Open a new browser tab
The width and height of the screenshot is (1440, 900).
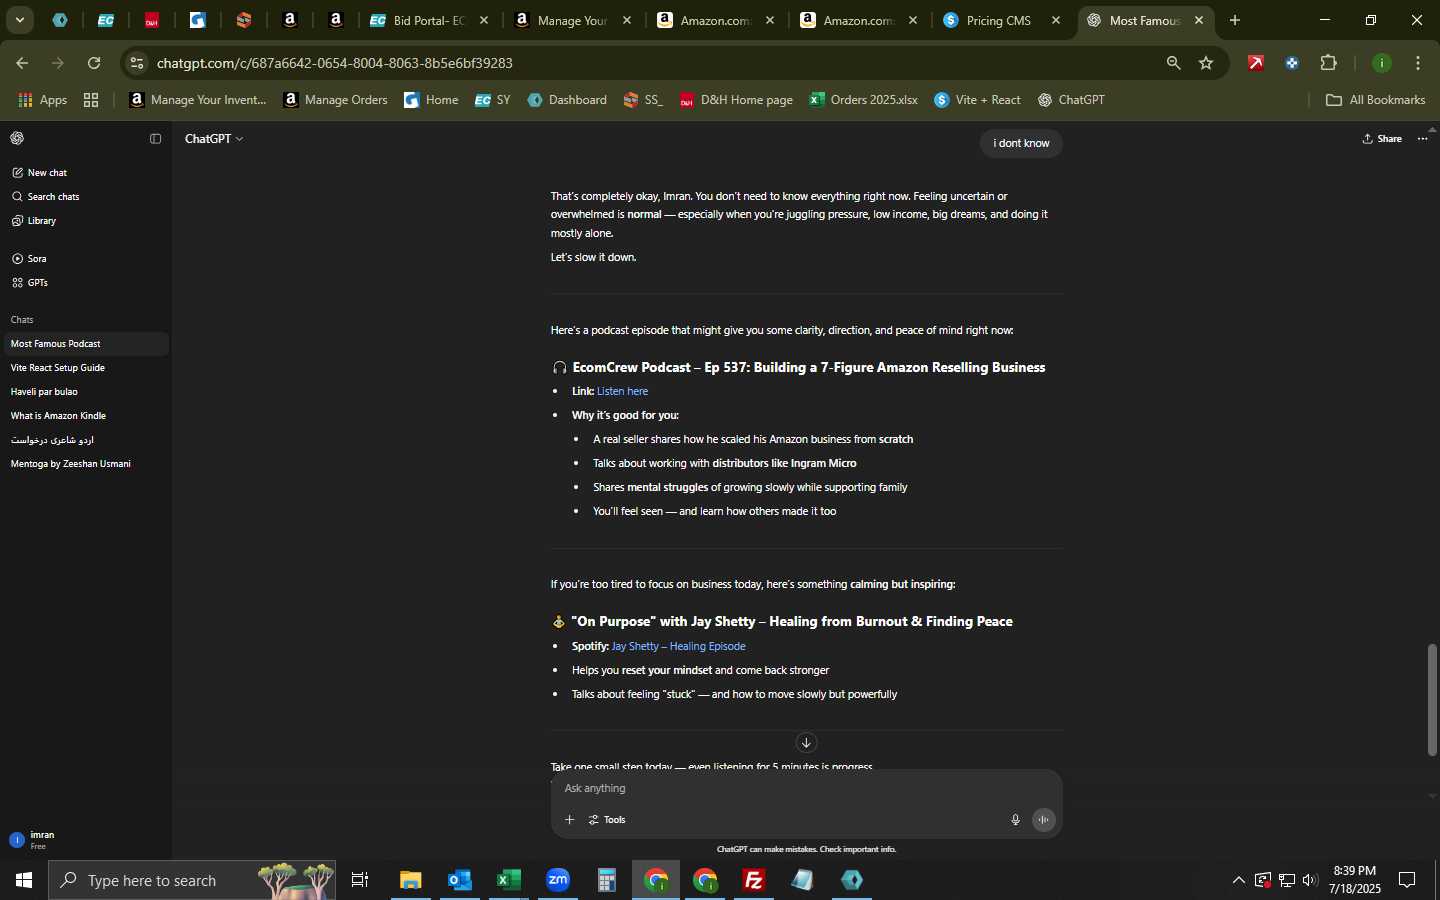(1235, 20)
